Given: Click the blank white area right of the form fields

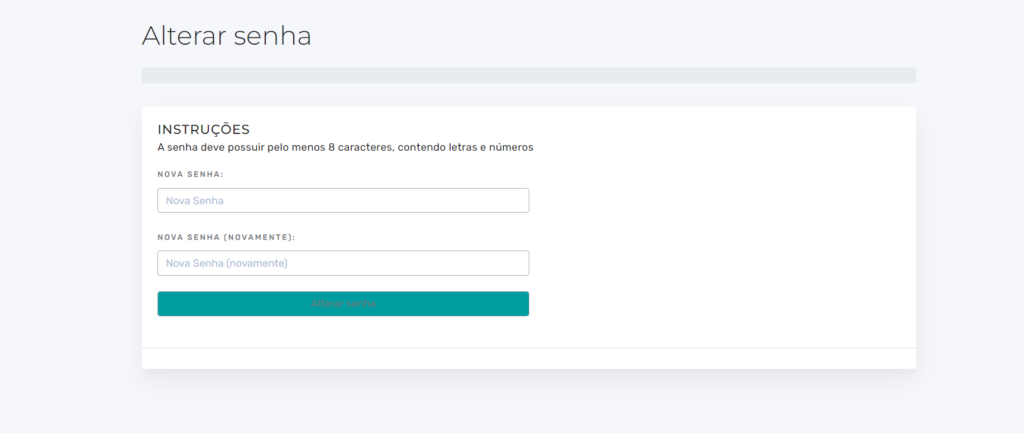Looking at the screenshot, I should pos(722,235).
